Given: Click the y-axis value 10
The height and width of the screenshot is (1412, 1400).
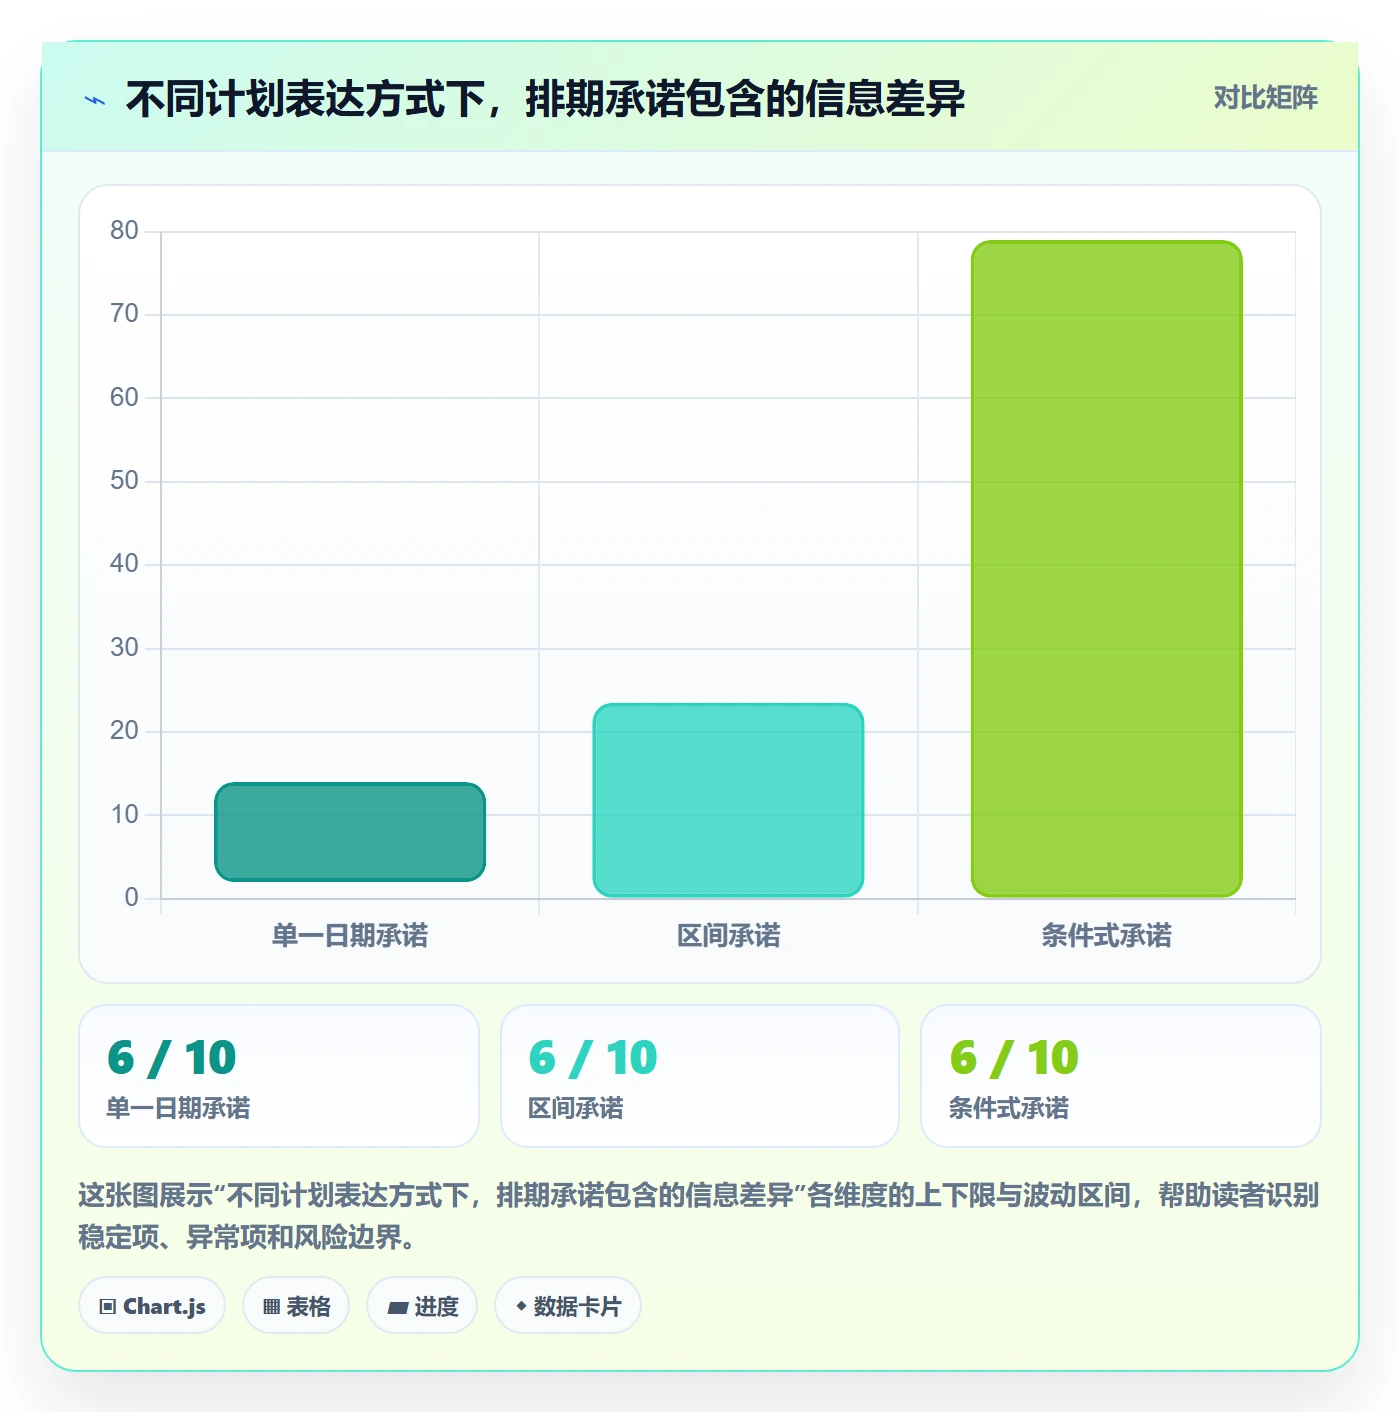Looking at the screenshot, I should 125,815.
